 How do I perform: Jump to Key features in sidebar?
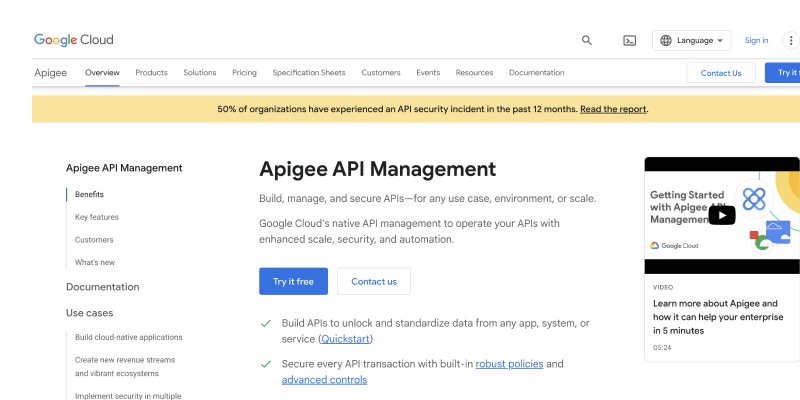[x=96, y=217]
